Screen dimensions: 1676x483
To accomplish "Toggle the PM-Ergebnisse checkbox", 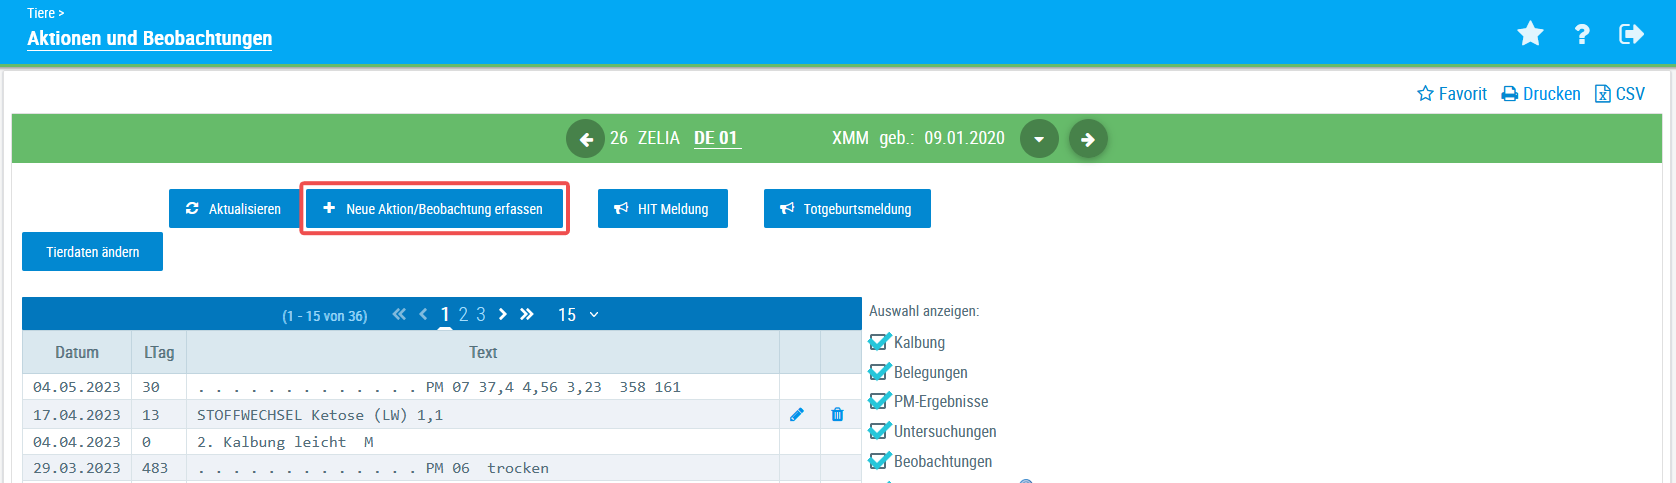I will coord(879,401).
